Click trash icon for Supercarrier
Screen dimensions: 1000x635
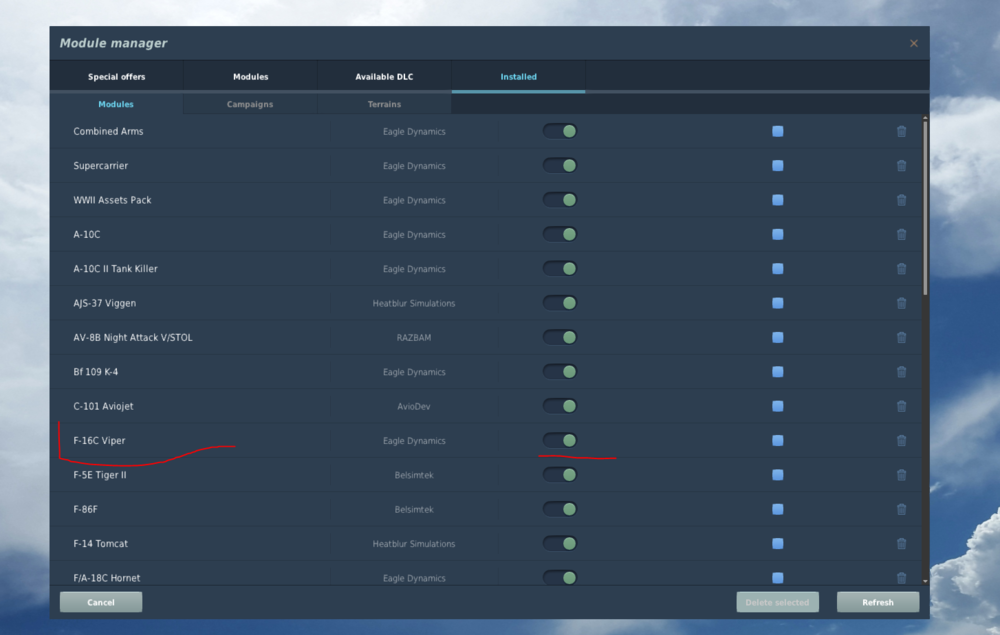pyautogui.click(x=901, y=166)
